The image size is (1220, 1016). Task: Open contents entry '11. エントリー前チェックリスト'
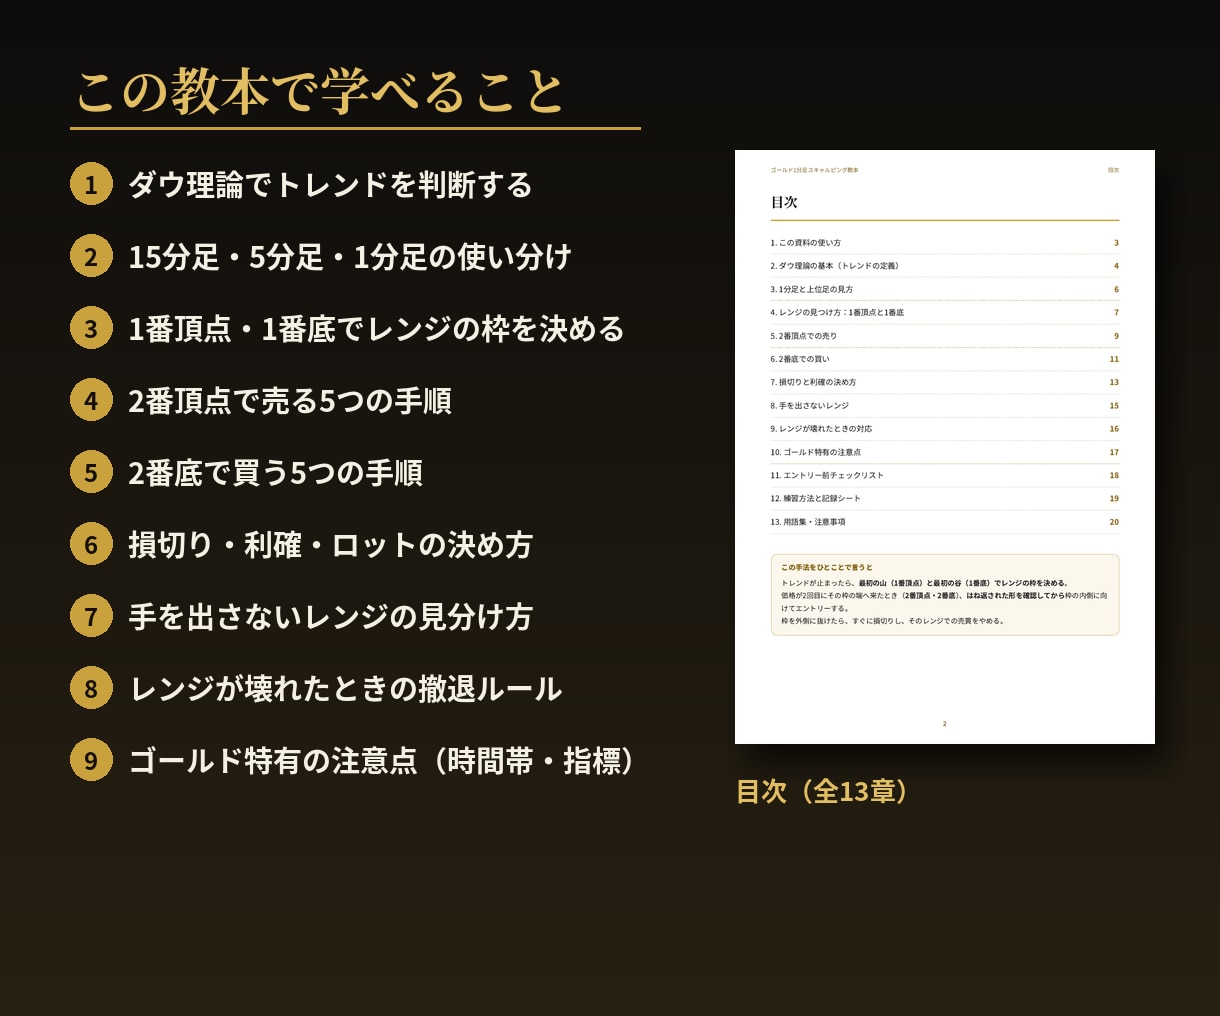[x=827, y=475]
